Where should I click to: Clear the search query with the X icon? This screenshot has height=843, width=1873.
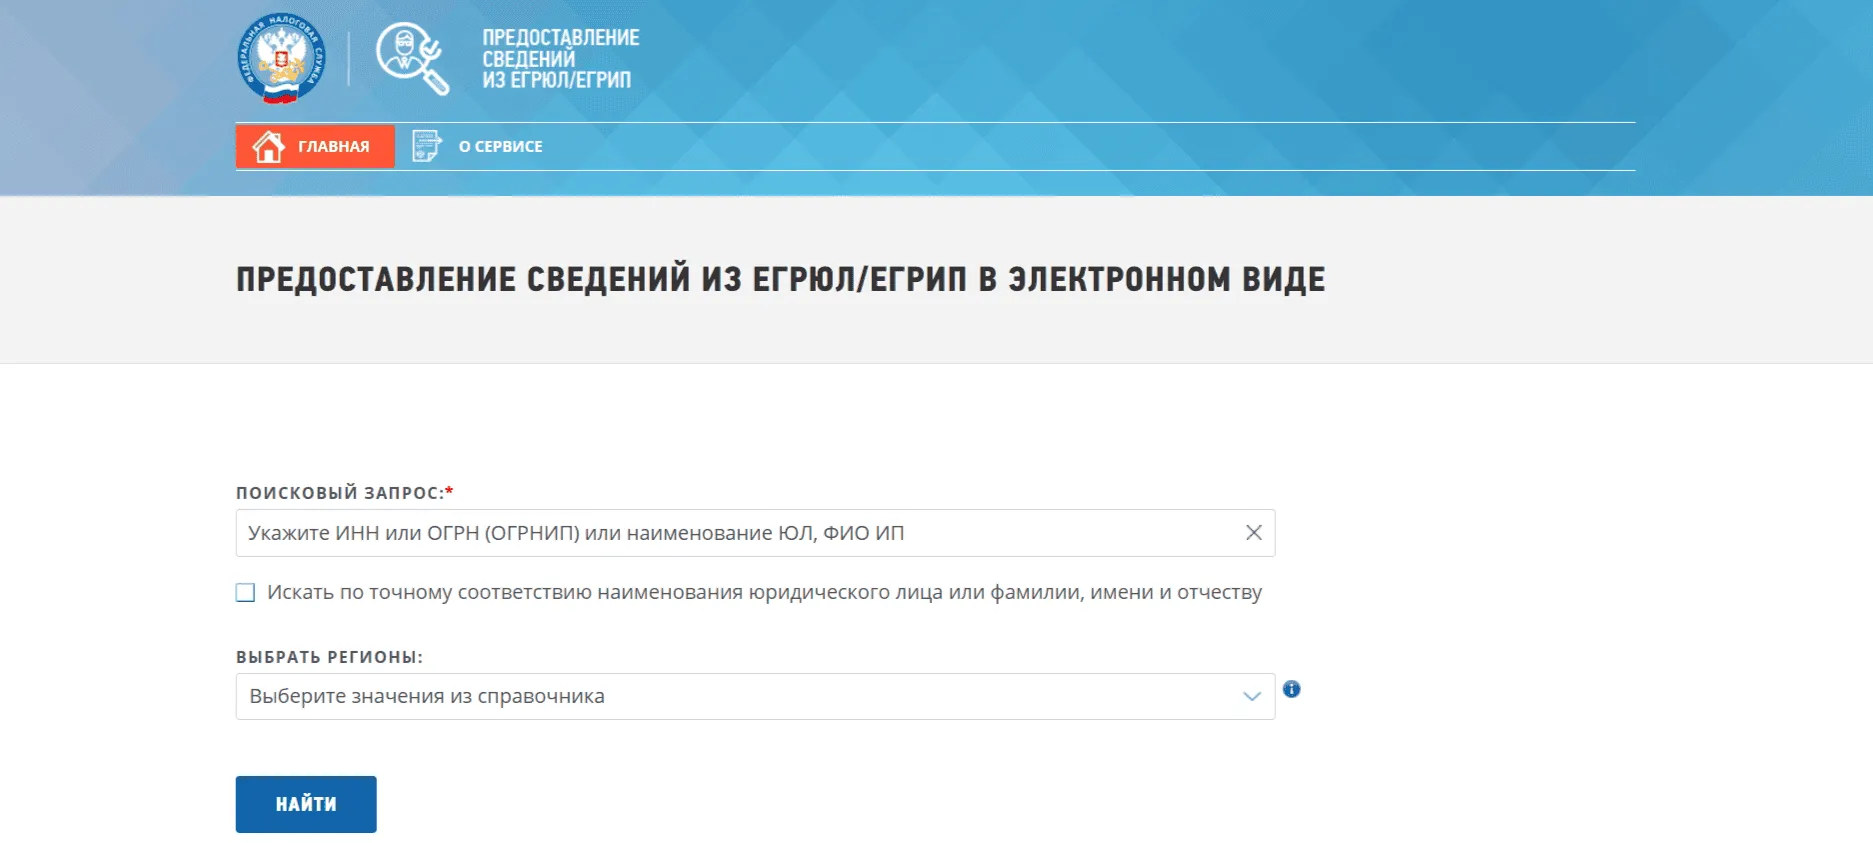(1253, 533)
